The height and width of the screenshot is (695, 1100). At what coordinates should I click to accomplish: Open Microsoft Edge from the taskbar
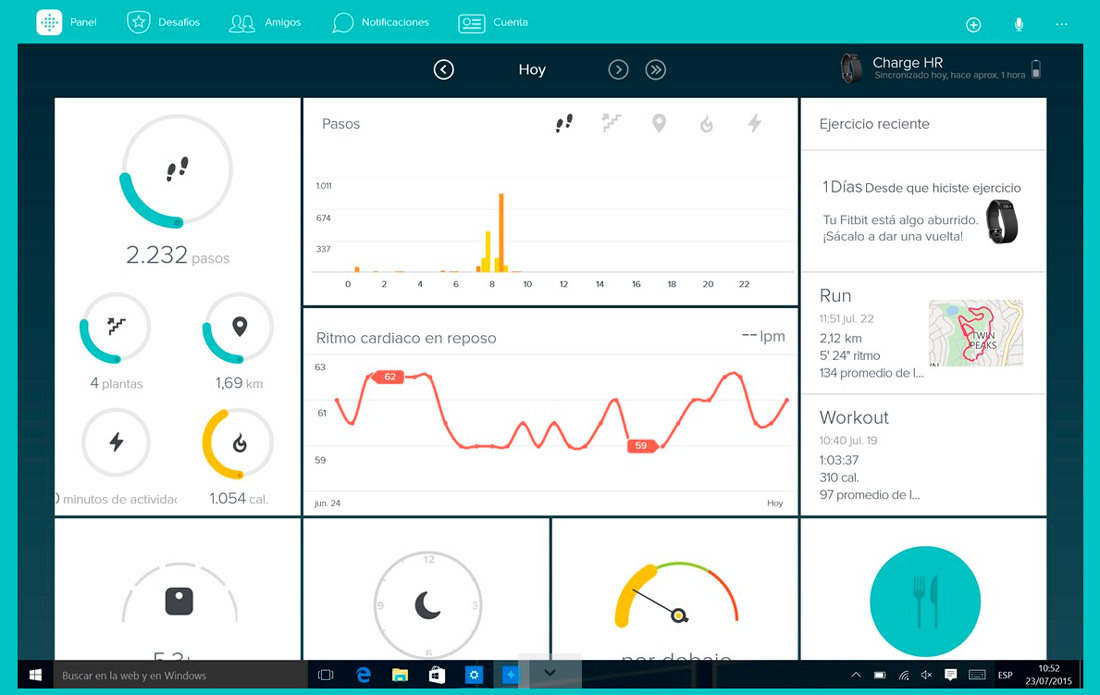coord(362,675)
